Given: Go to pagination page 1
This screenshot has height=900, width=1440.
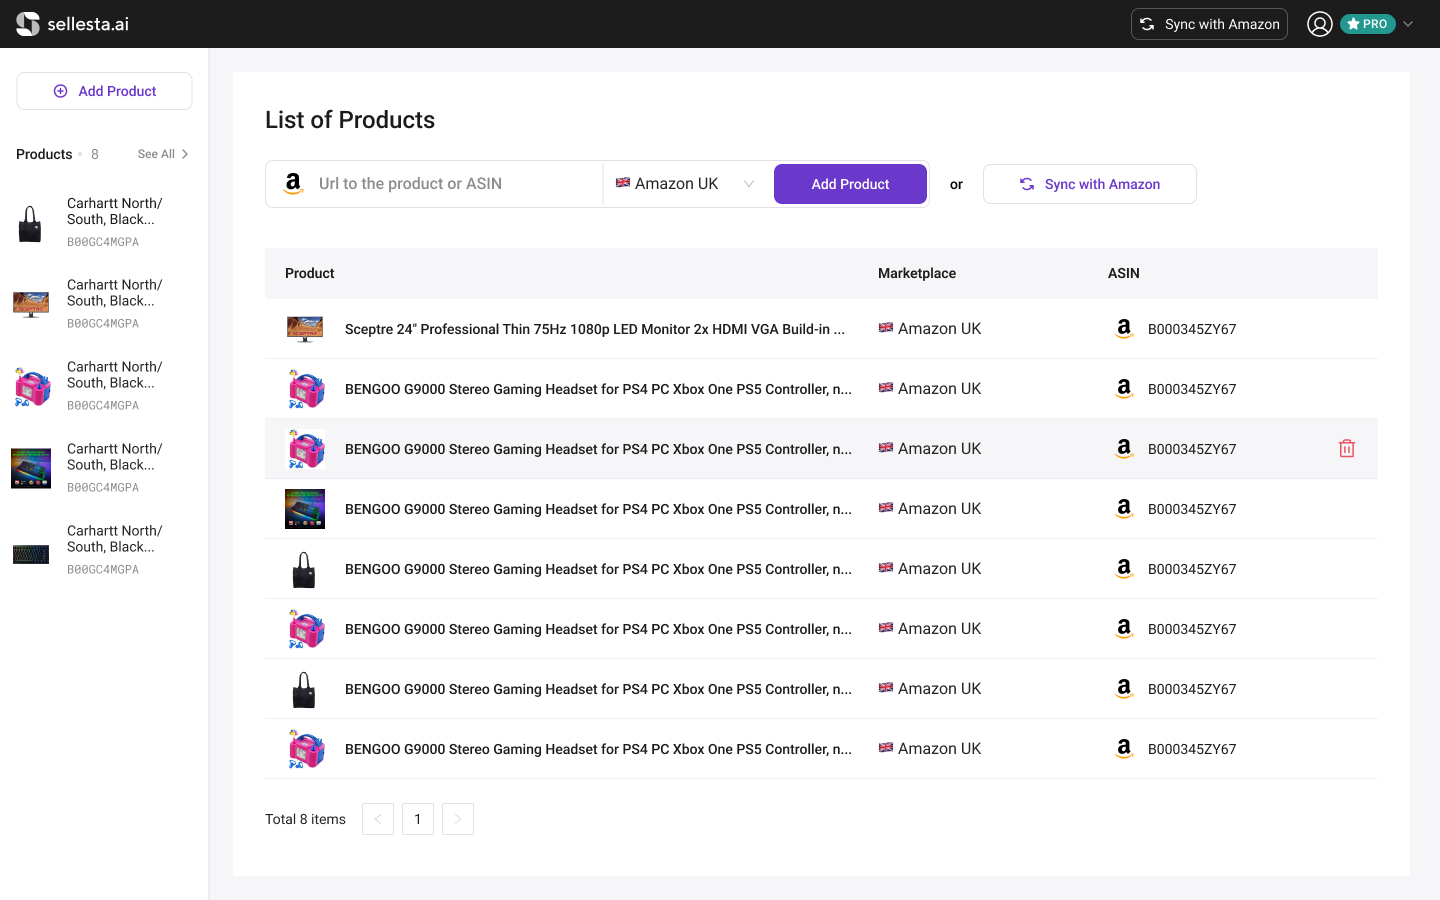Looking at the screenshot, I should tap(418, 819).
